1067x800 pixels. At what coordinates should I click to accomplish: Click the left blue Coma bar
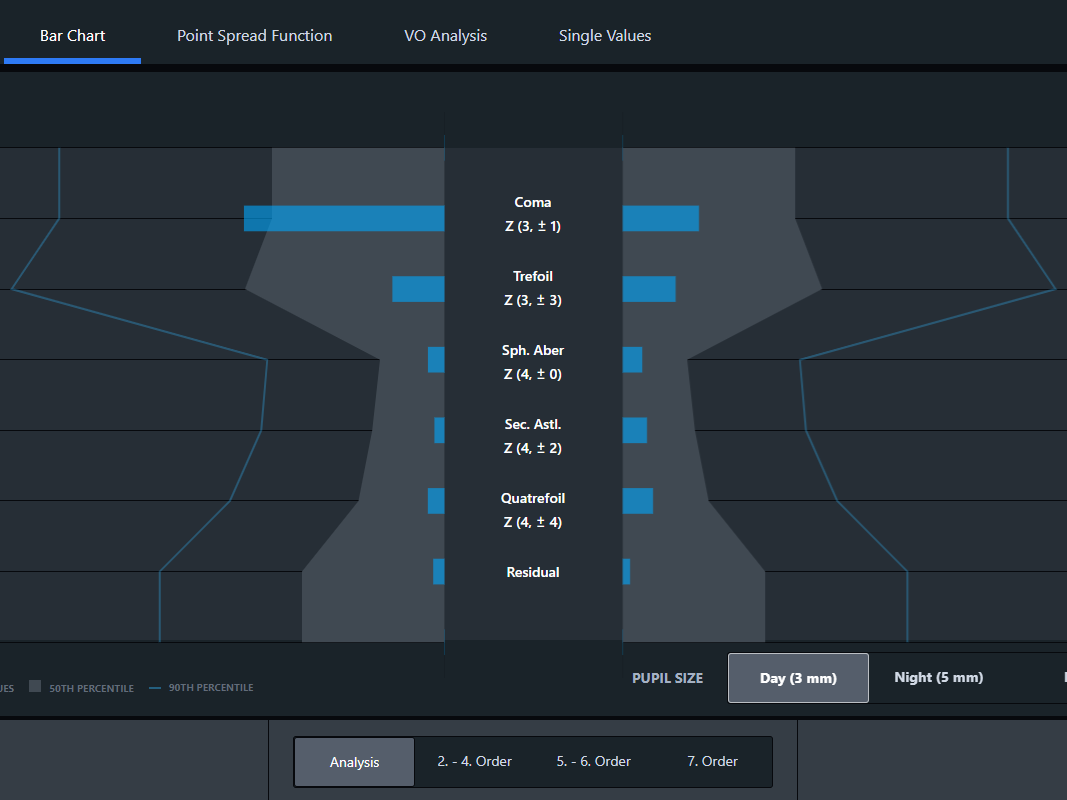tap(344, 218)
